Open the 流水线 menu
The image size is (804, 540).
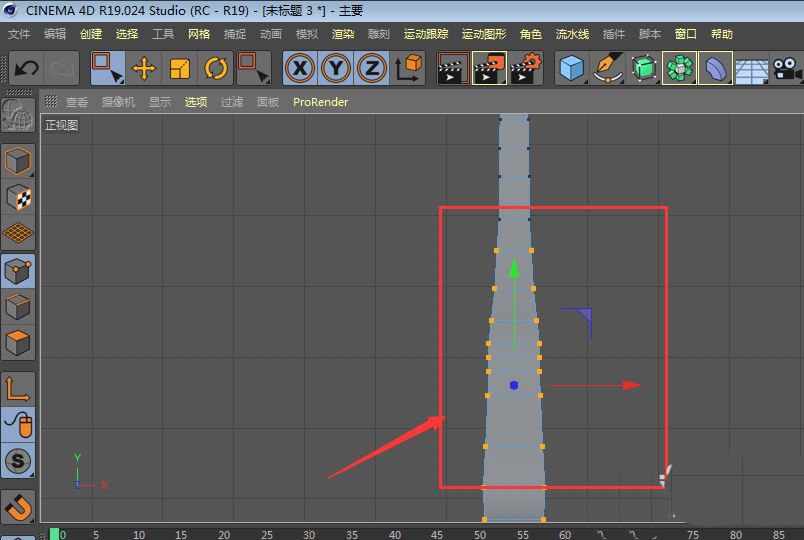(572, 34)
